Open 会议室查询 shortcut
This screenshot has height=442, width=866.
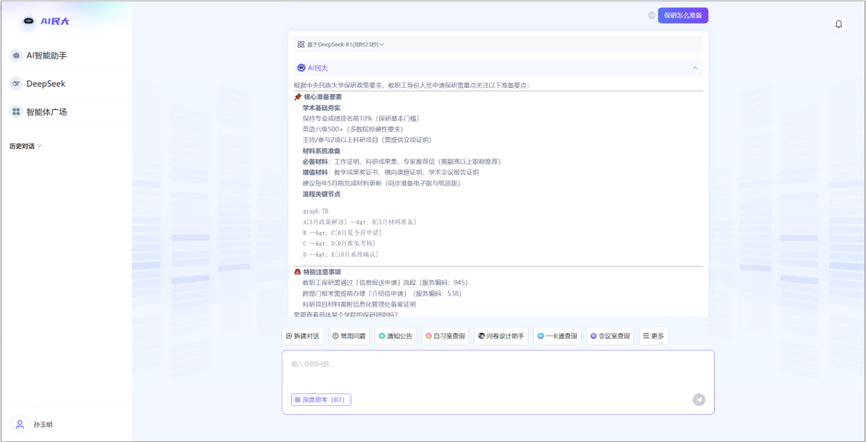pos(610,336)
